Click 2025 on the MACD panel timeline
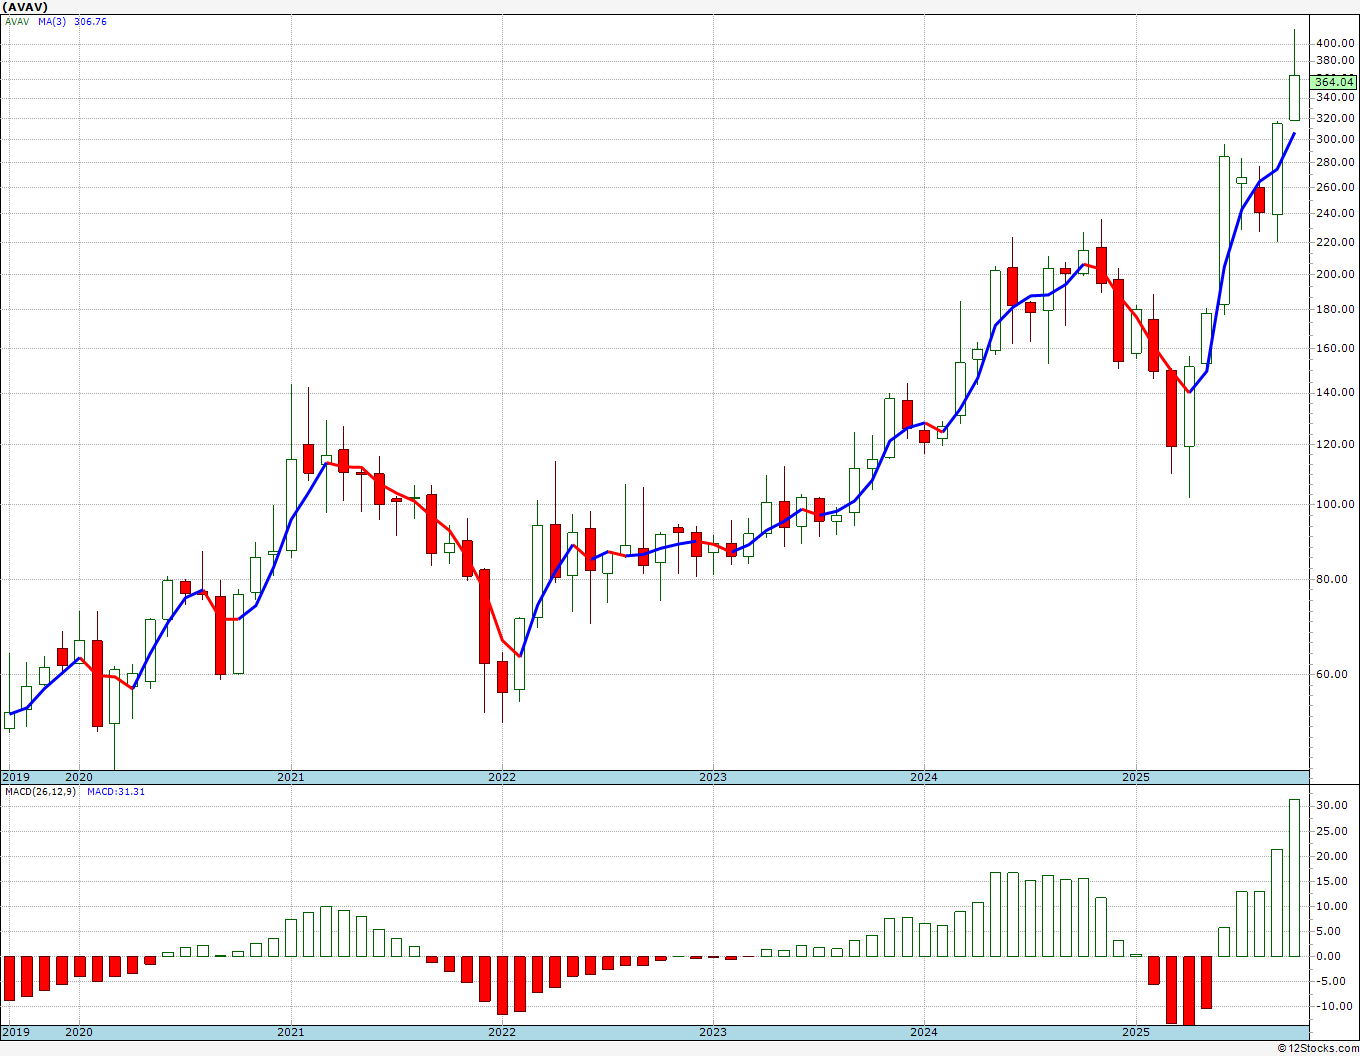This screenshot has width=1360, height=1056. tap(1135, 1032)
